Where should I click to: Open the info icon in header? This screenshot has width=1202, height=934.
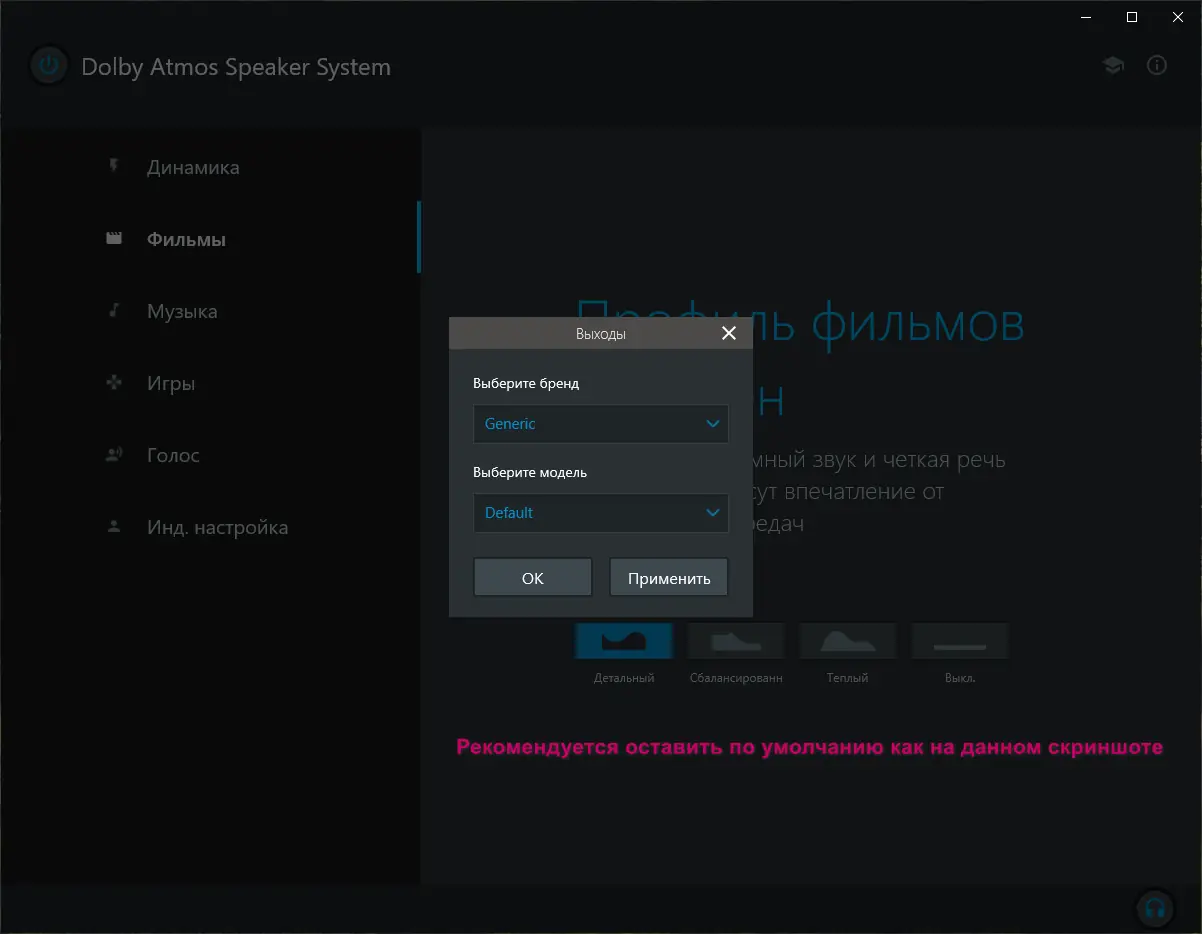[1157, 66]
